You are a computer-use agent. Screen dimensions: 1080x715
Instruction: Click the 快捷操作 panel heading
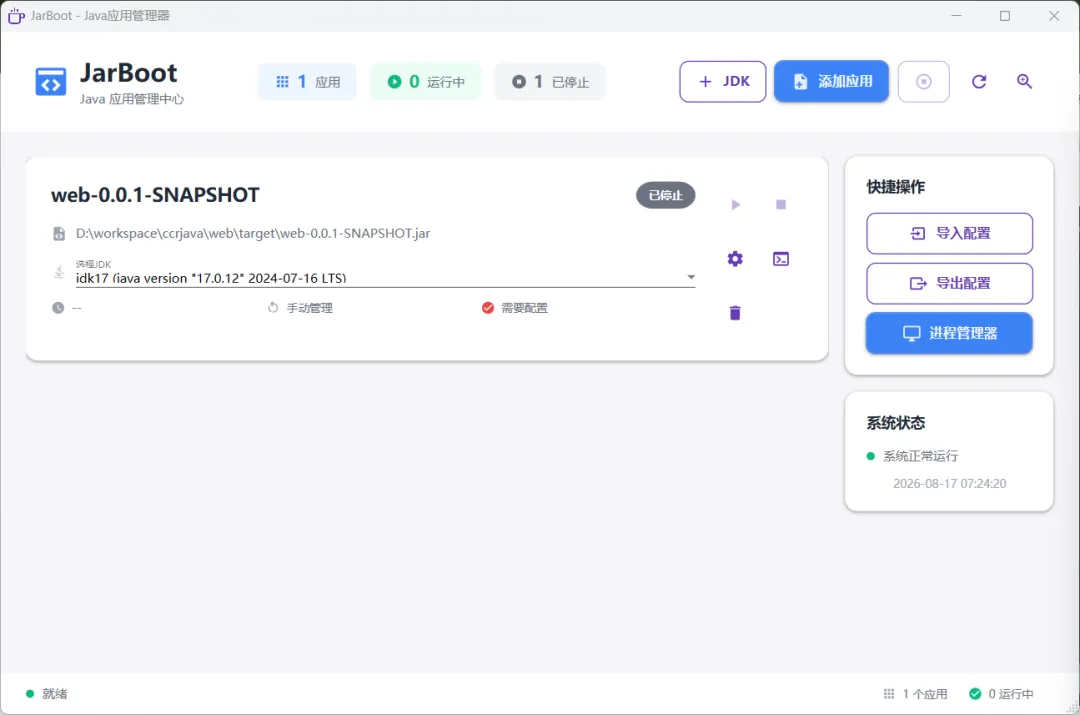(x=895, y=187)
